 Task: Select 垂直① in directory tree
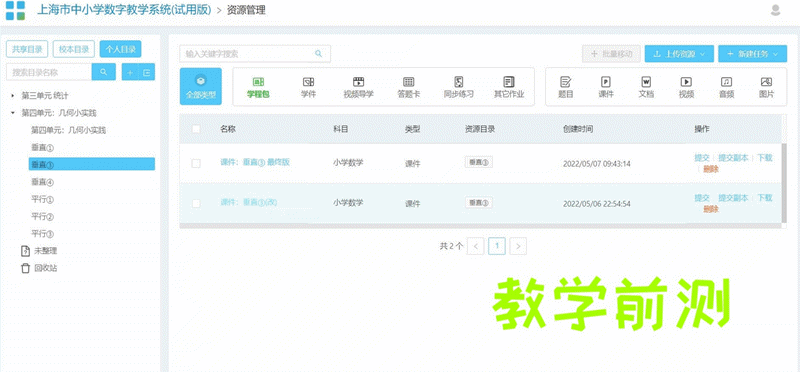click(42, 147)
